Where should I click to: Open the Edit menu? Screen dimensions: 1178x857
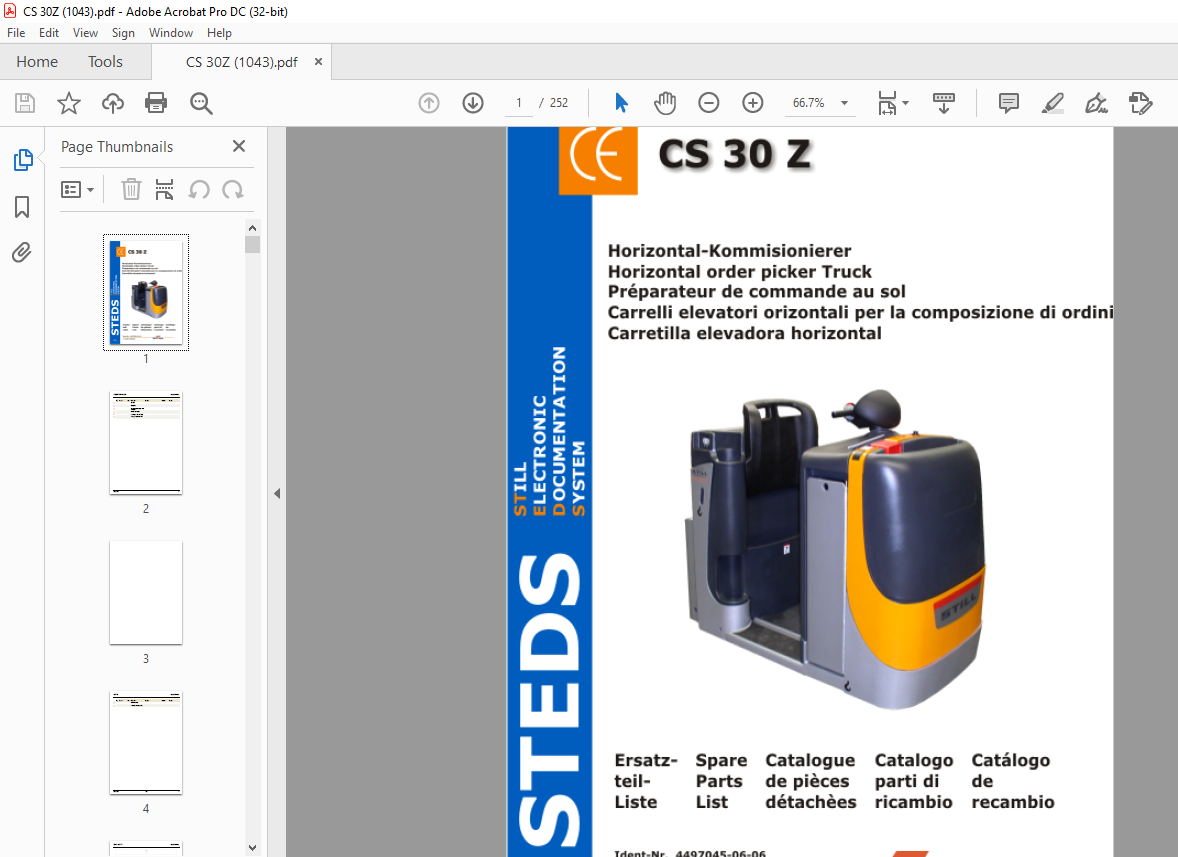tap(49, 33)
